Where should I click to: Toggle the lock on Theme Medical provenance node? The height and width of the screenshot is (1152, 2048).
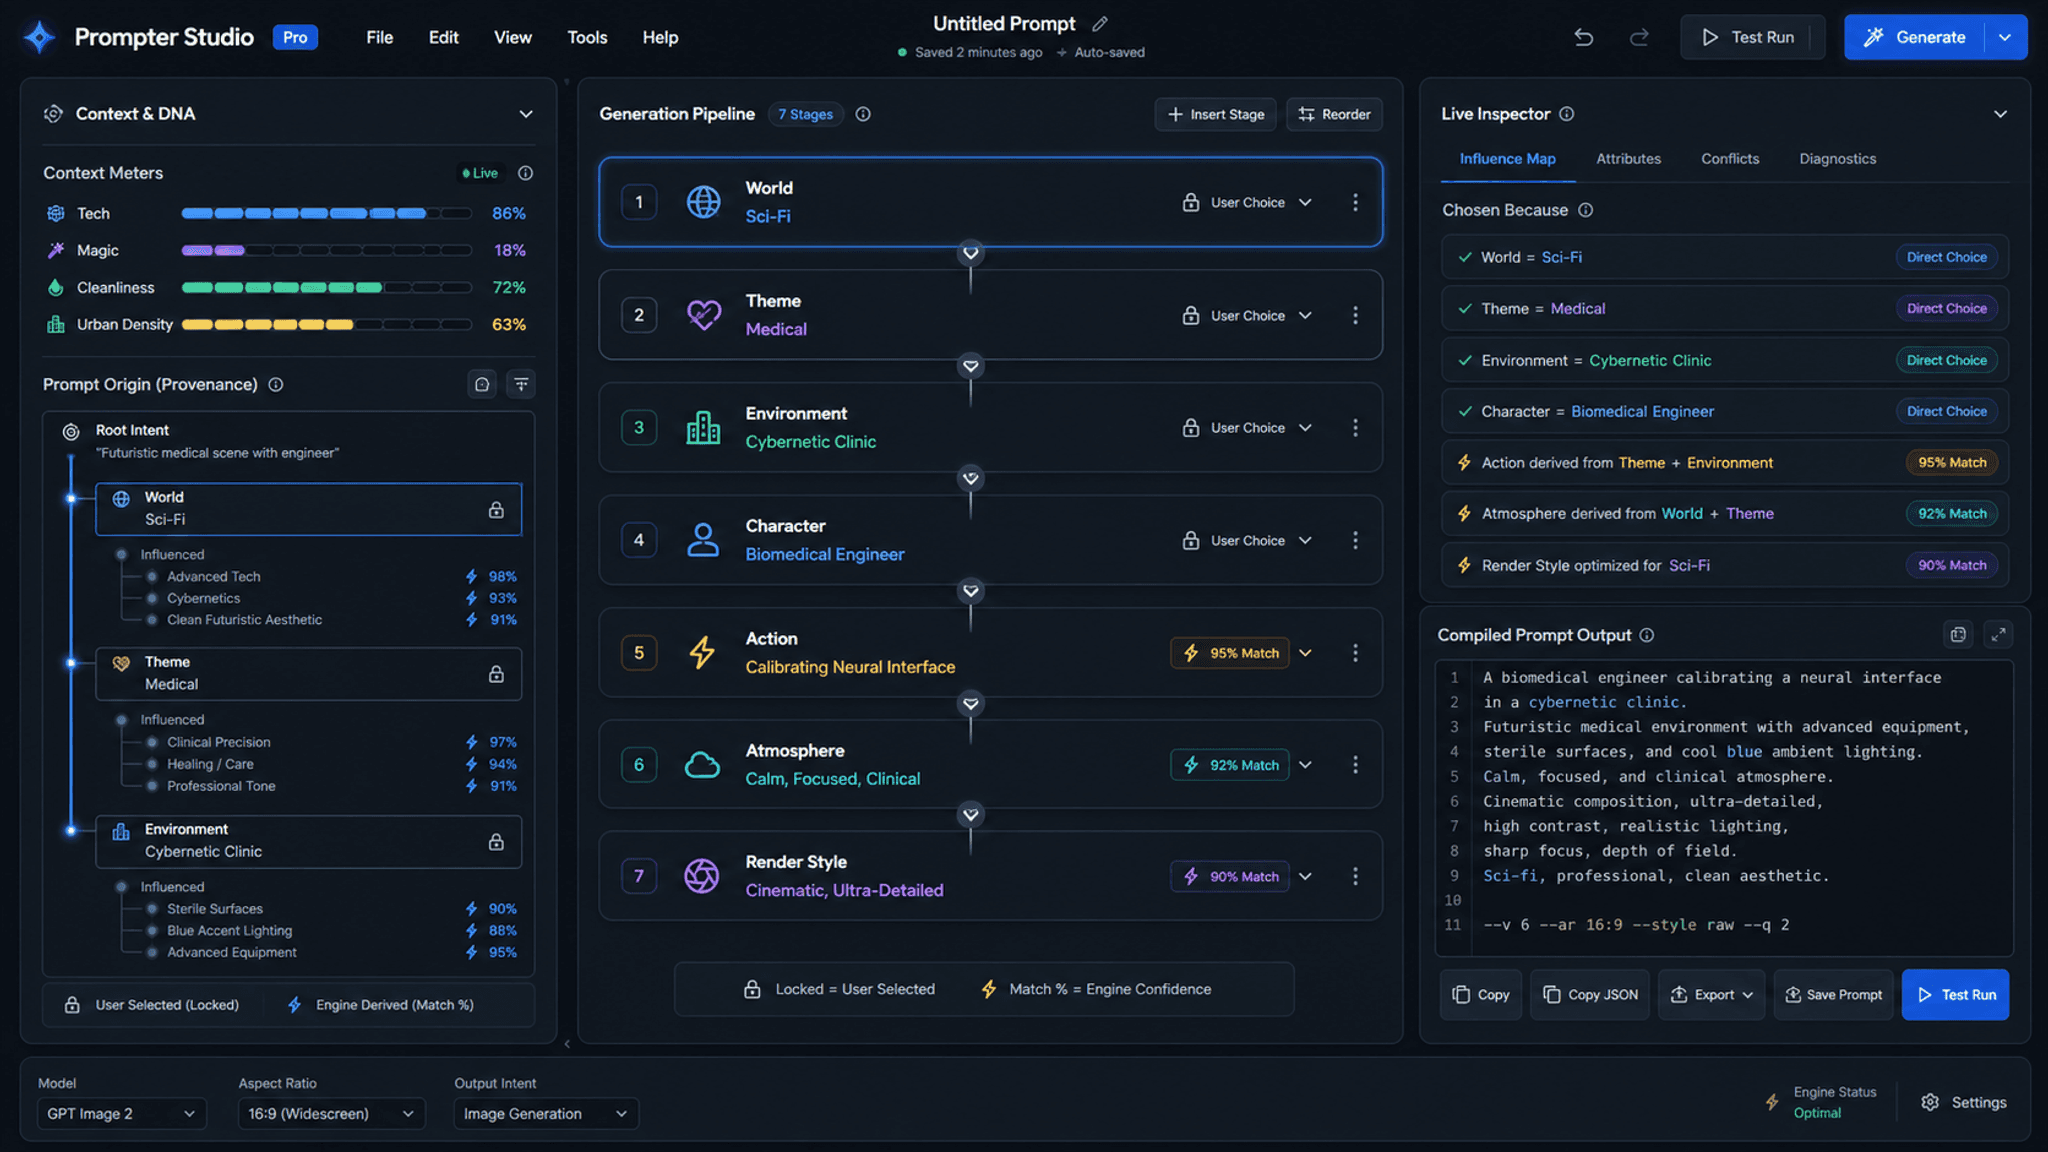(496, 674)
